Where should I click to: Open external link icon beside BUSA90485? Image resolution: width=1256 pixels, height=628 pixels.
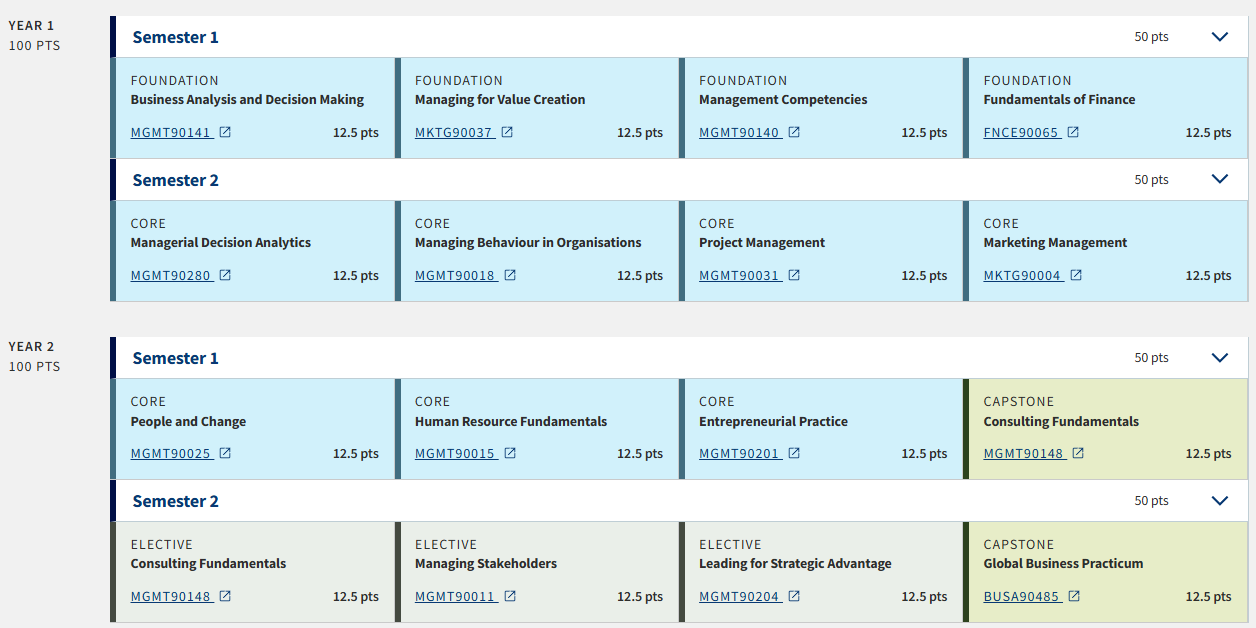tap(1074, 596)
